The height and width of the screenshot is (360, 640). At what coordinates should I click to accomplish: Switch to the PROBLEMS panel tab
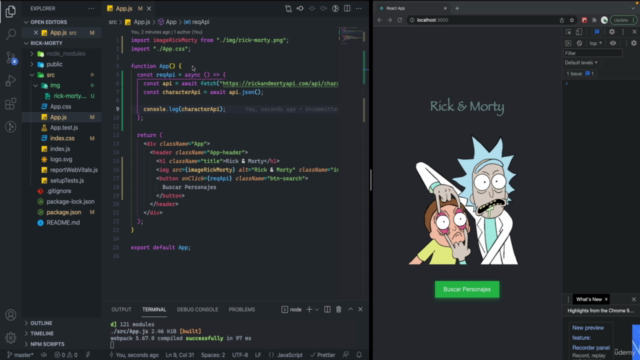pos(242,309)
